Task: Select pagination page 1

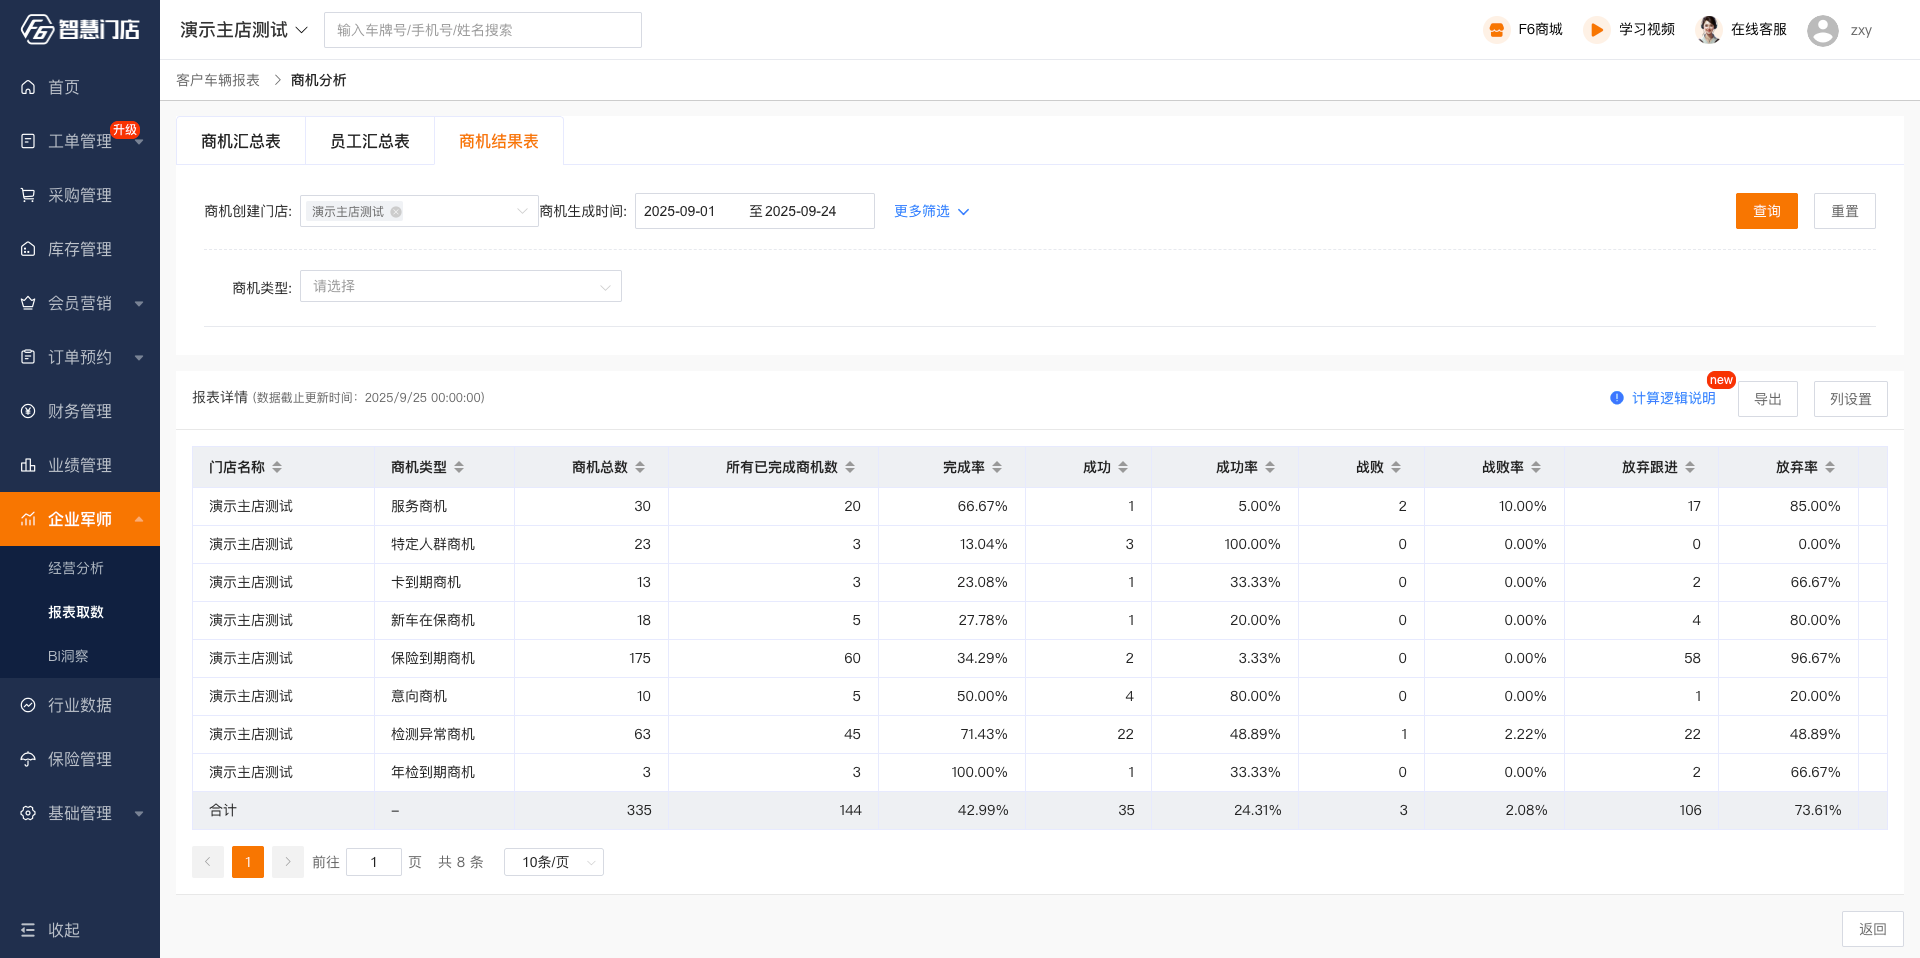Action: tap(248, 862)
